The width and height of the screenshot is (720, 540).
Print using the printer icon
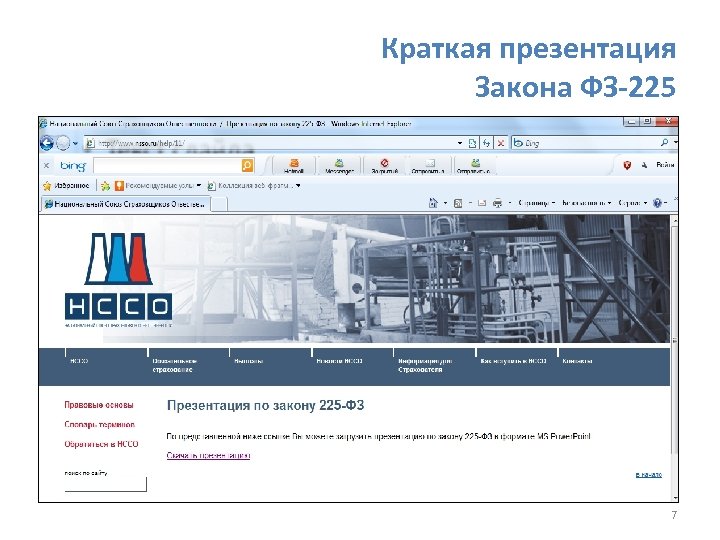pos(497,203)
